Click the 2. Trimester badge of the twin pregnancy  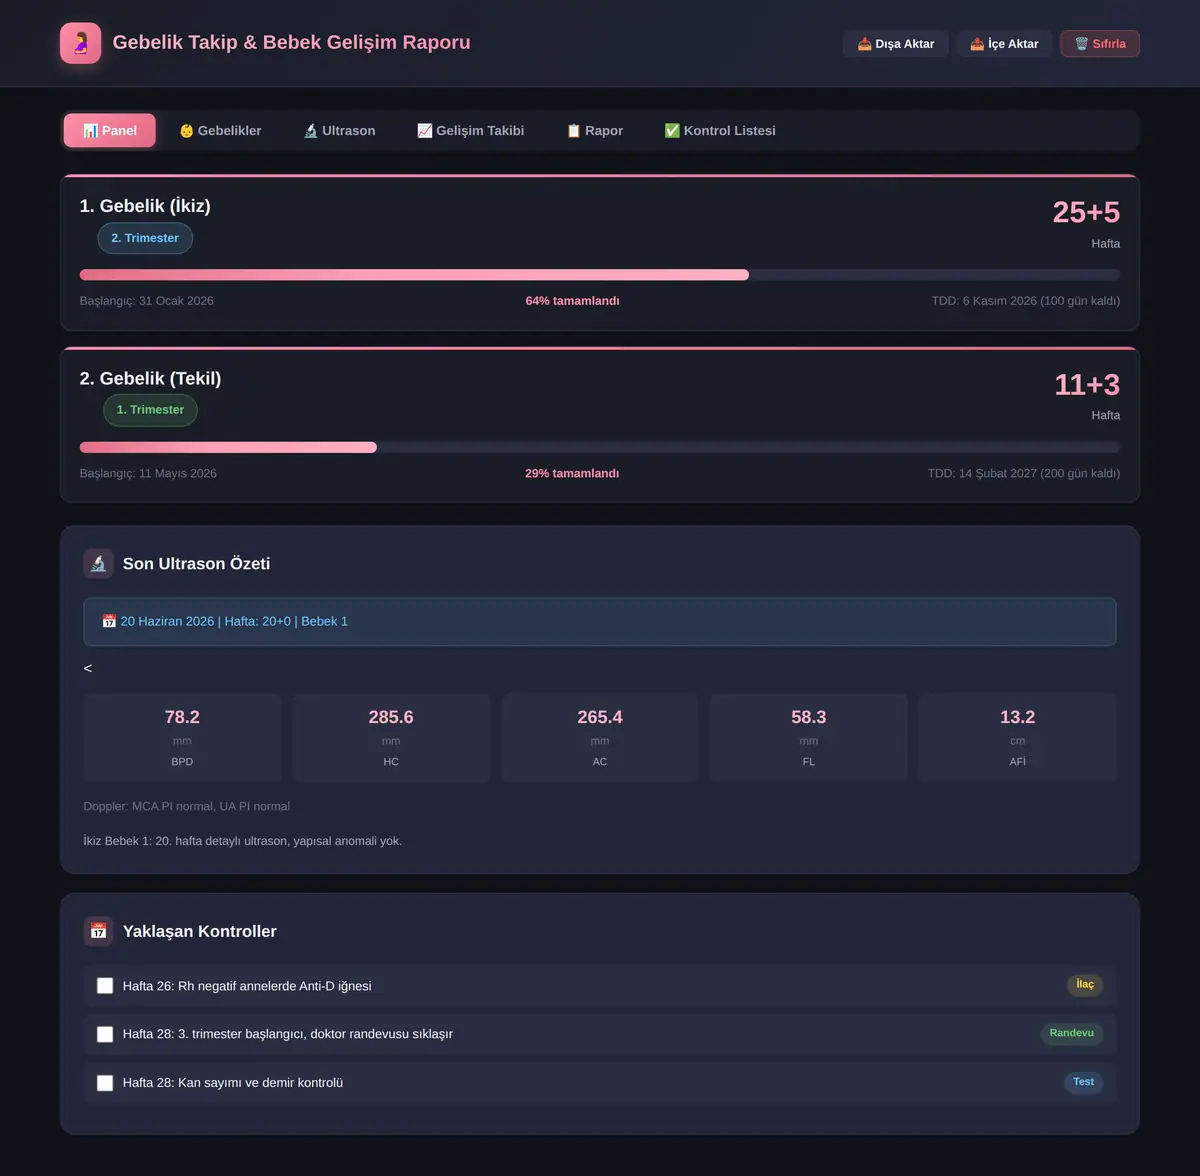tap(145, 238)
